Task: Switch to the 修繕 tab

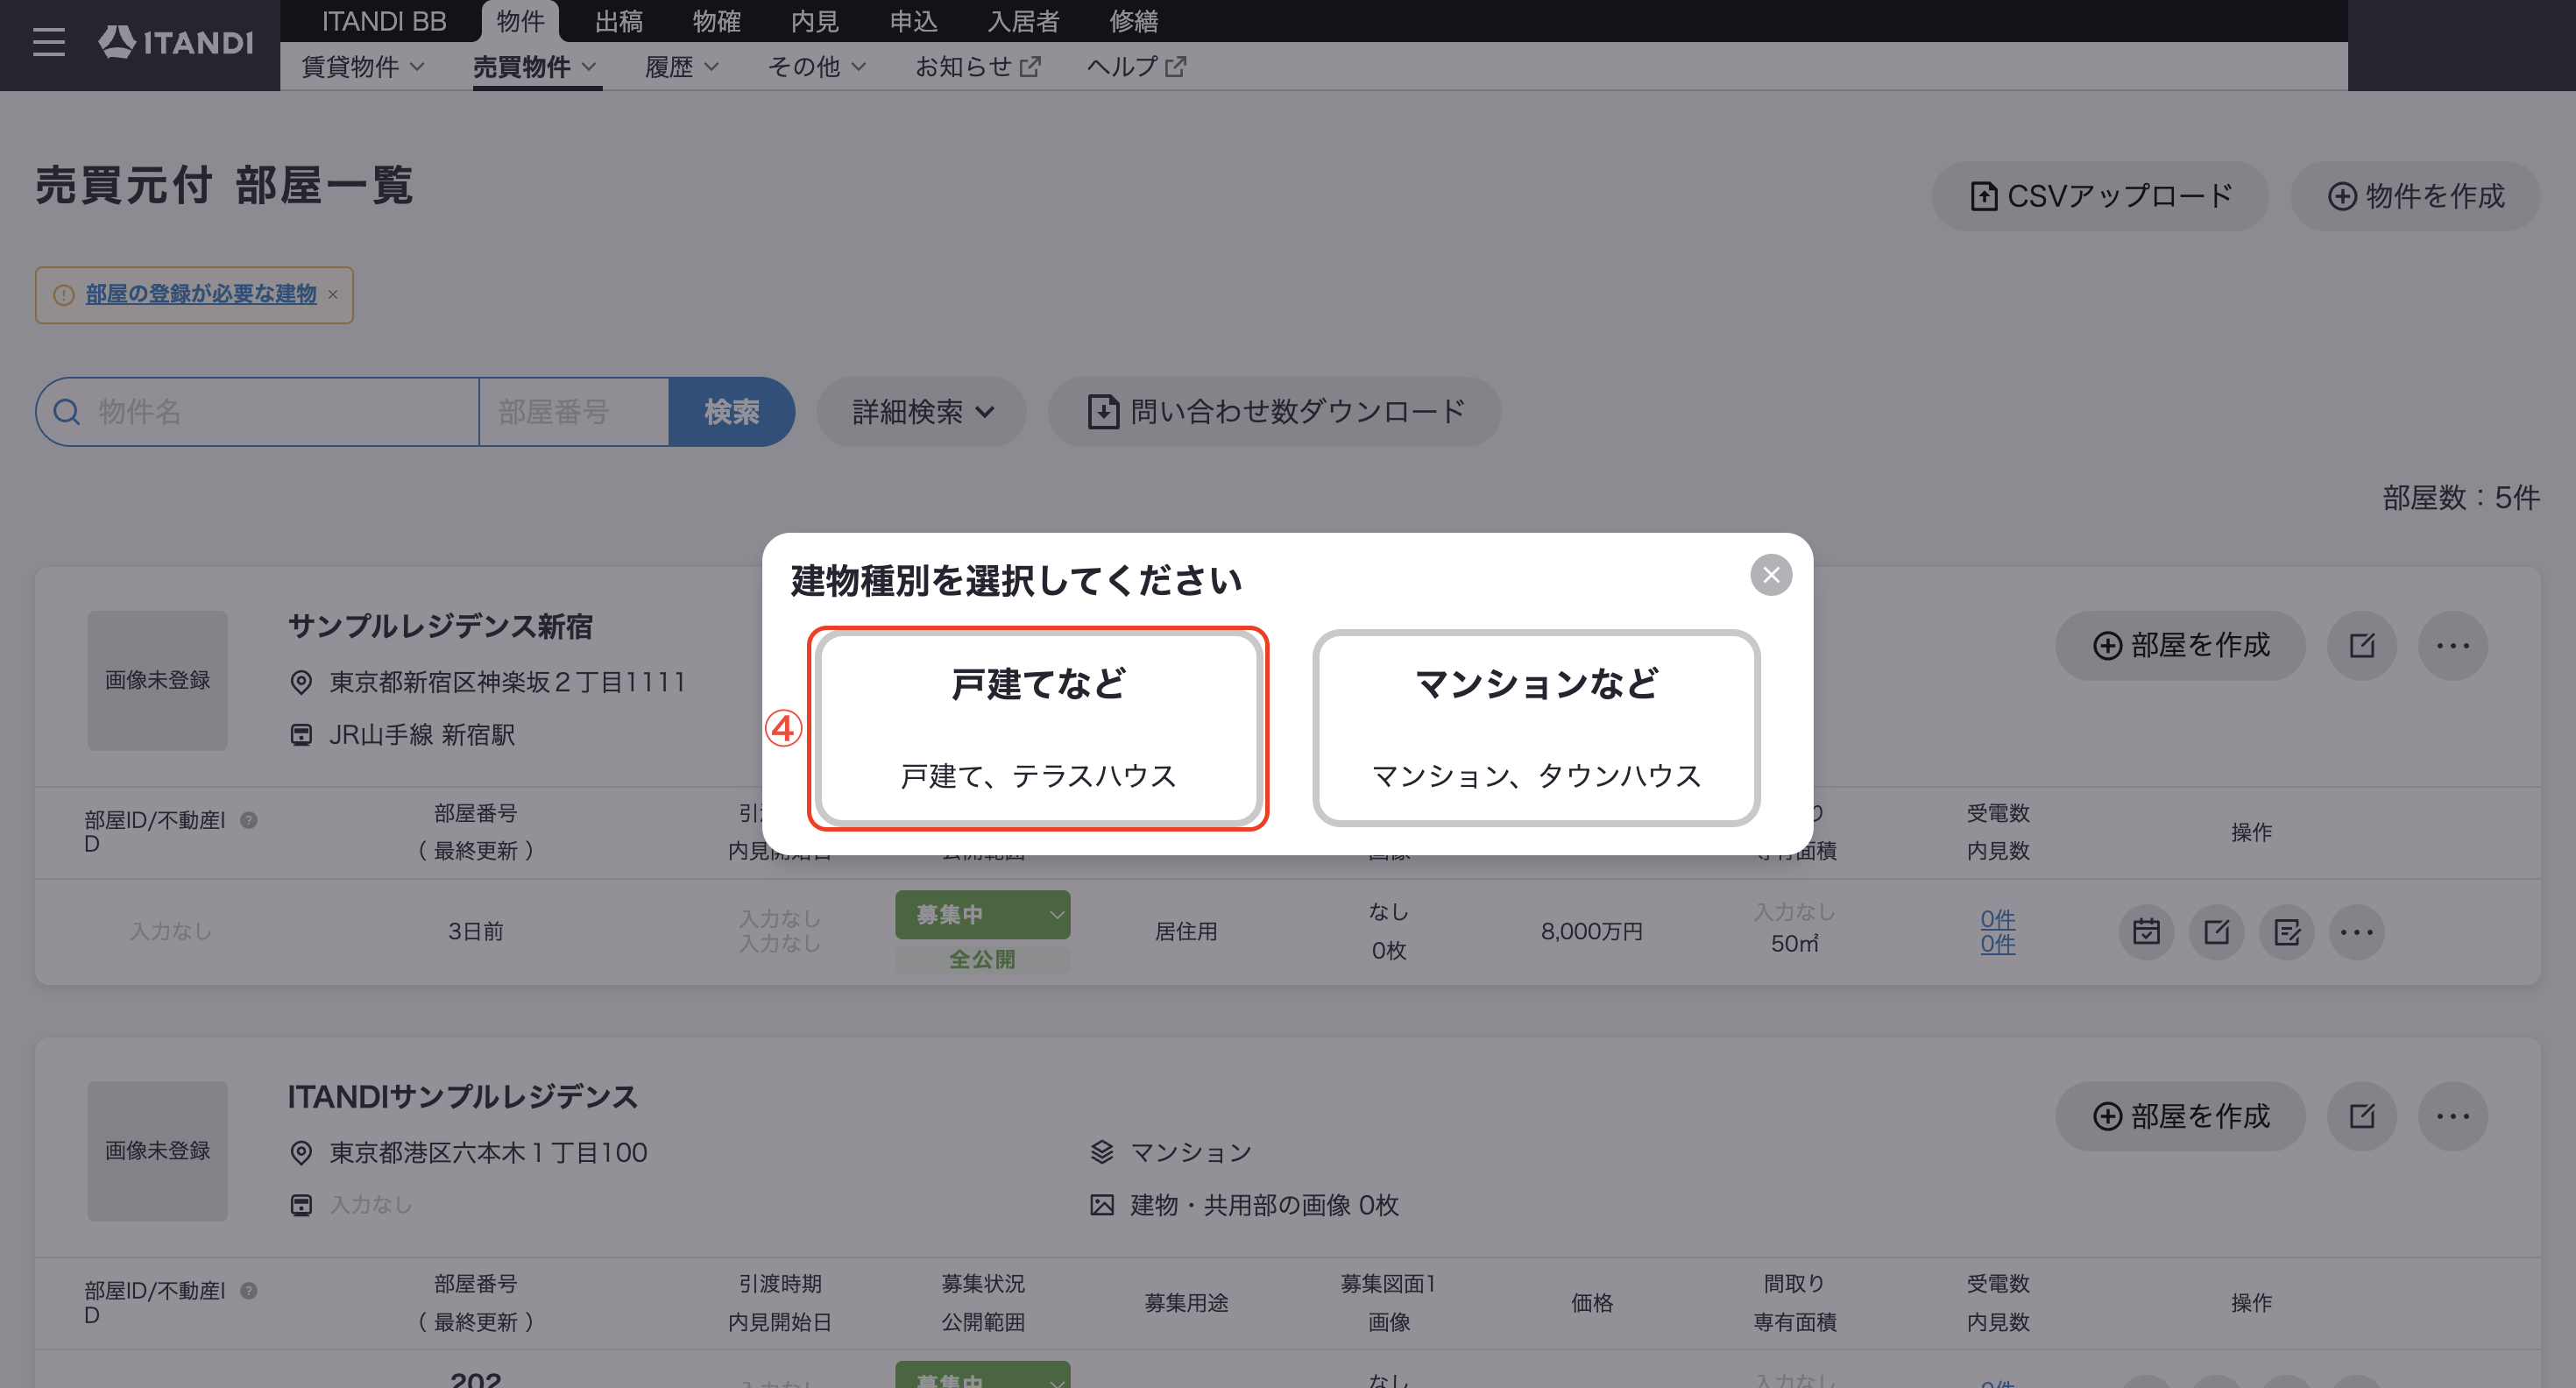Action: [x=1133, y=21]
